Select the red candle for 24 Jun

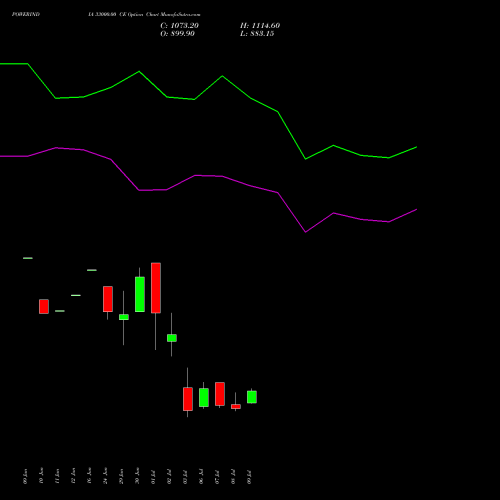pos(108,299)
